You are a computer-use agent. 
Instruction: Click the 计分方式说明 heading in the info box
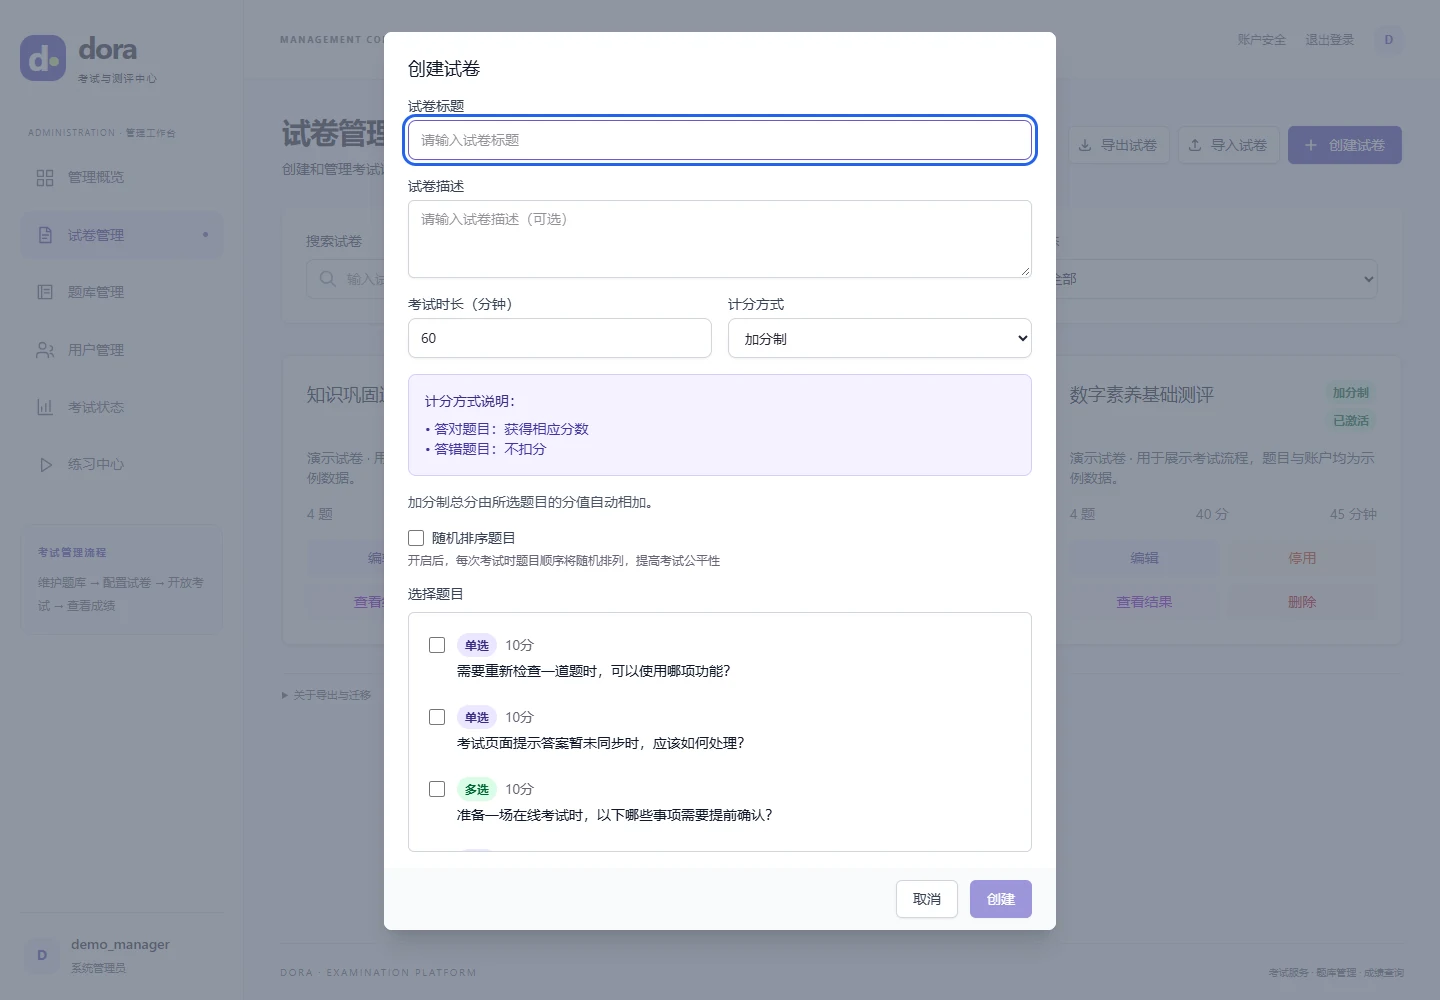(470, 401)
